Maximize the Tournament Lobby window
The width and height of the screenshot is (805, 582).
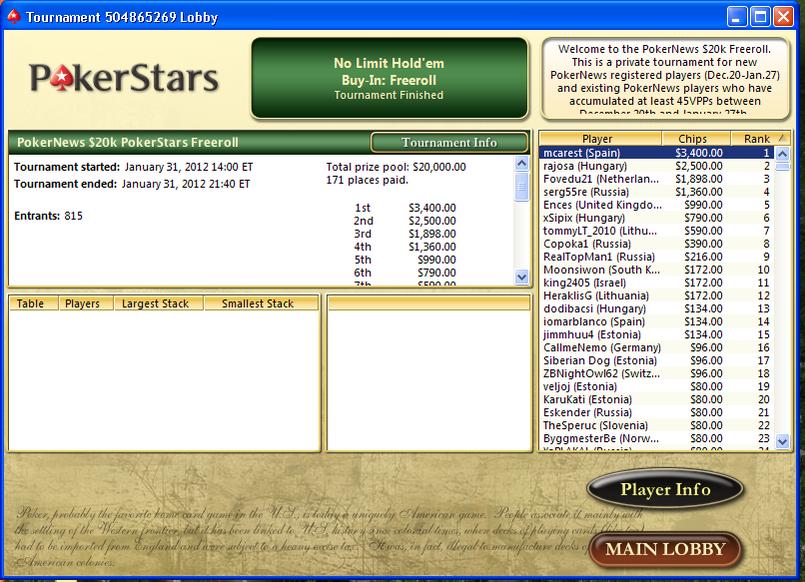[760, 17]
